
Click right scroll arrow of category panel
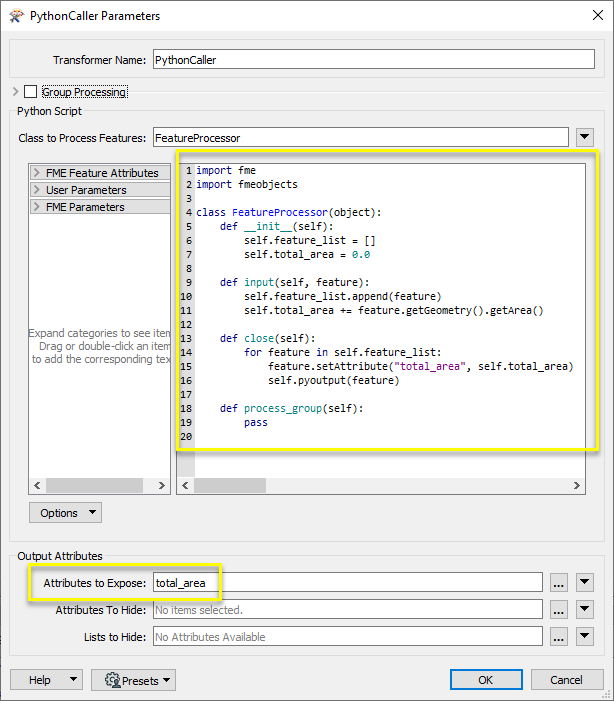tap(161, 486)
